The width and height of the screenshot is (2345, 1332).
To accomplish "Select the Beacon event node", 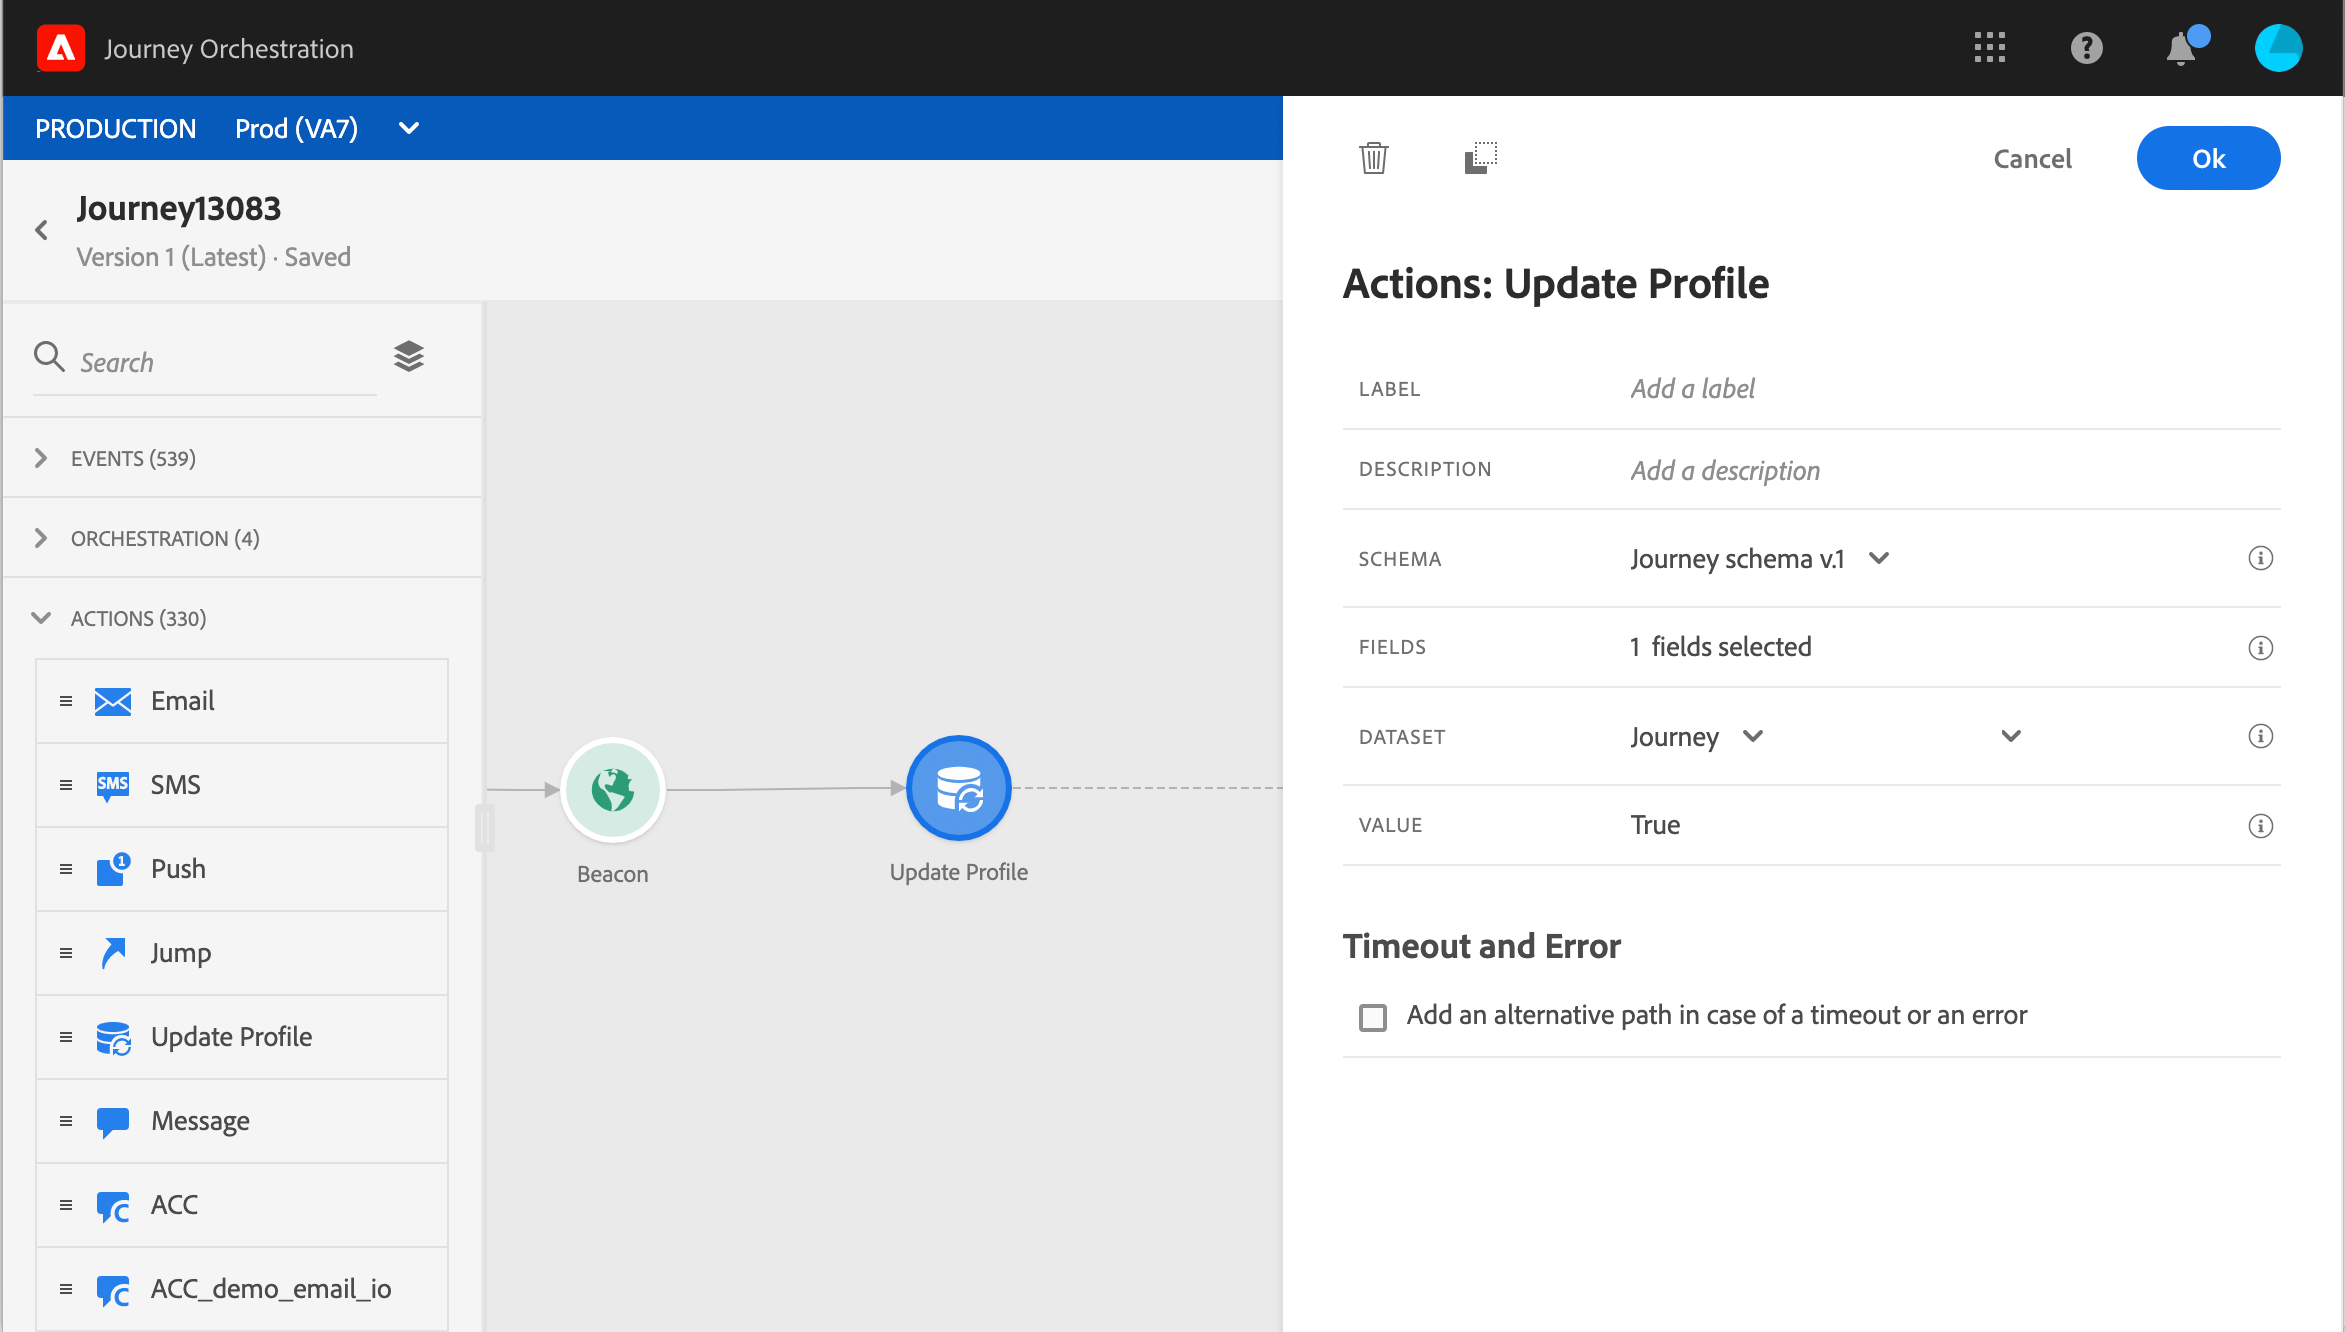I will coord(613,789).
